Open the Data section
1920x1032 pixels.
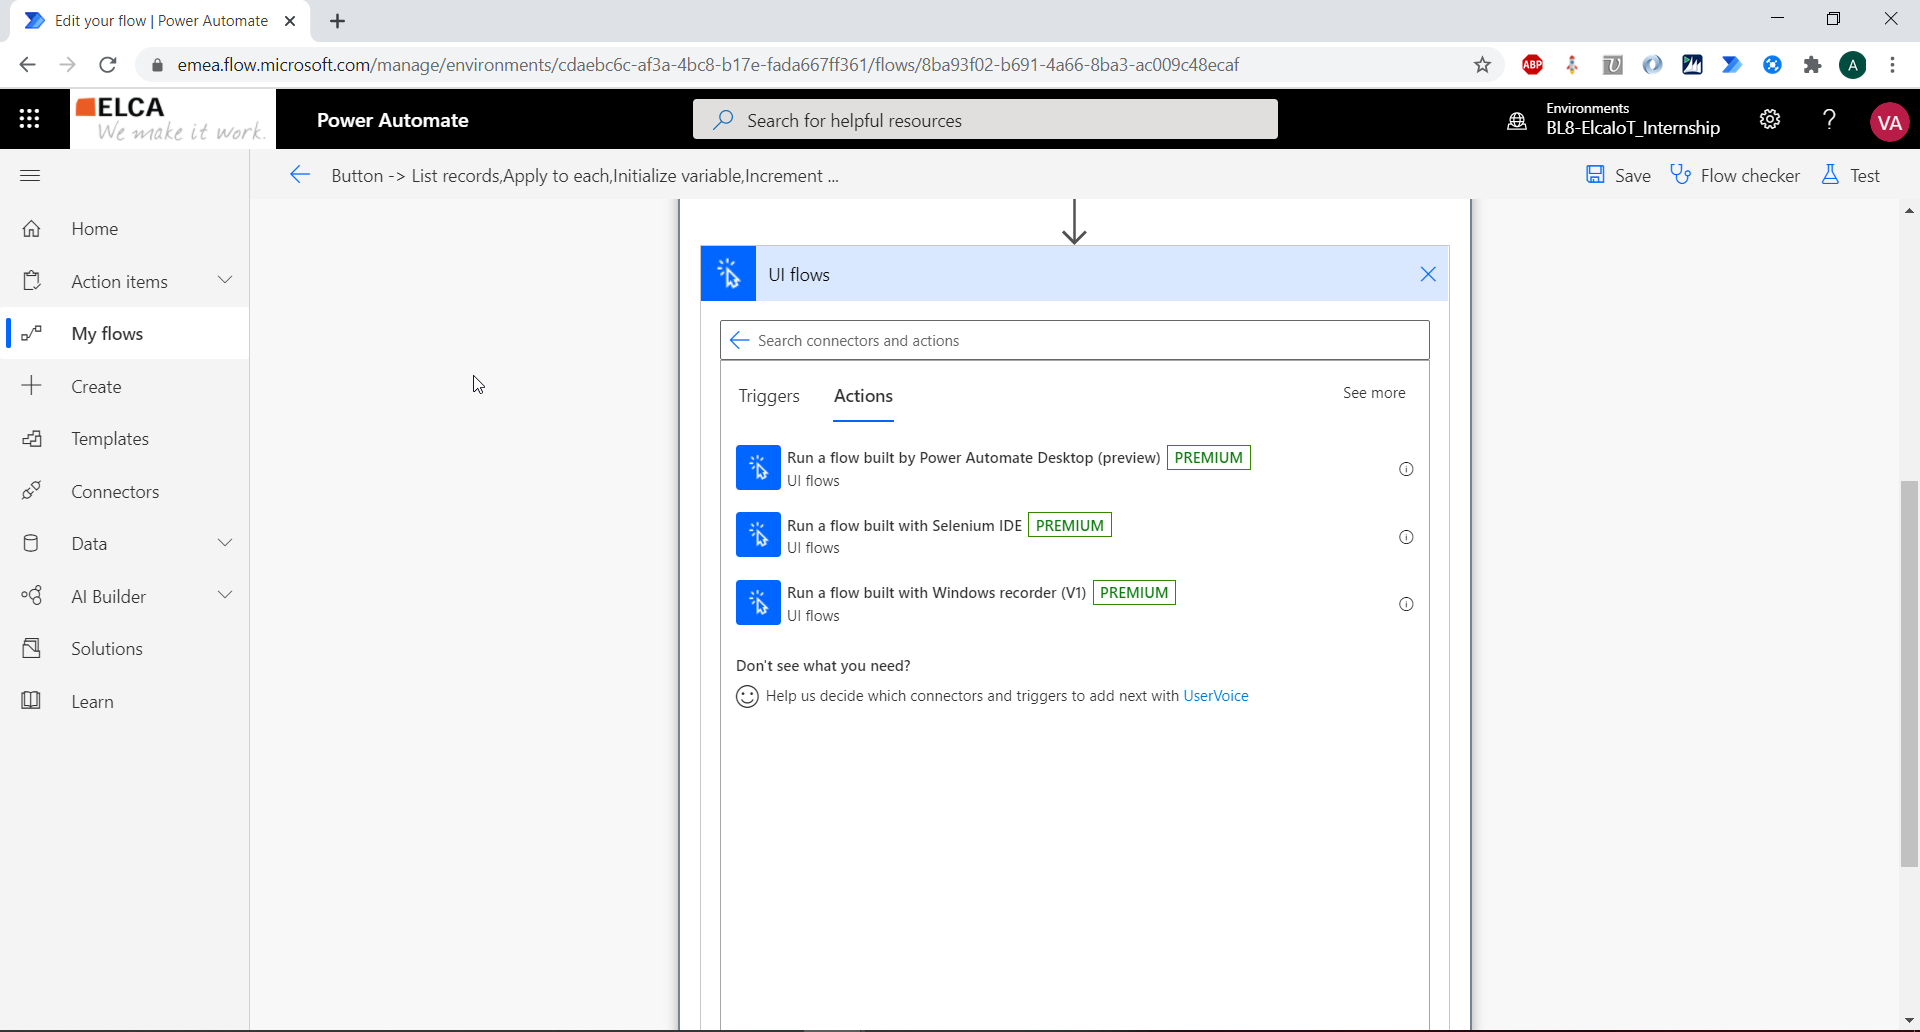coord(89,544)
